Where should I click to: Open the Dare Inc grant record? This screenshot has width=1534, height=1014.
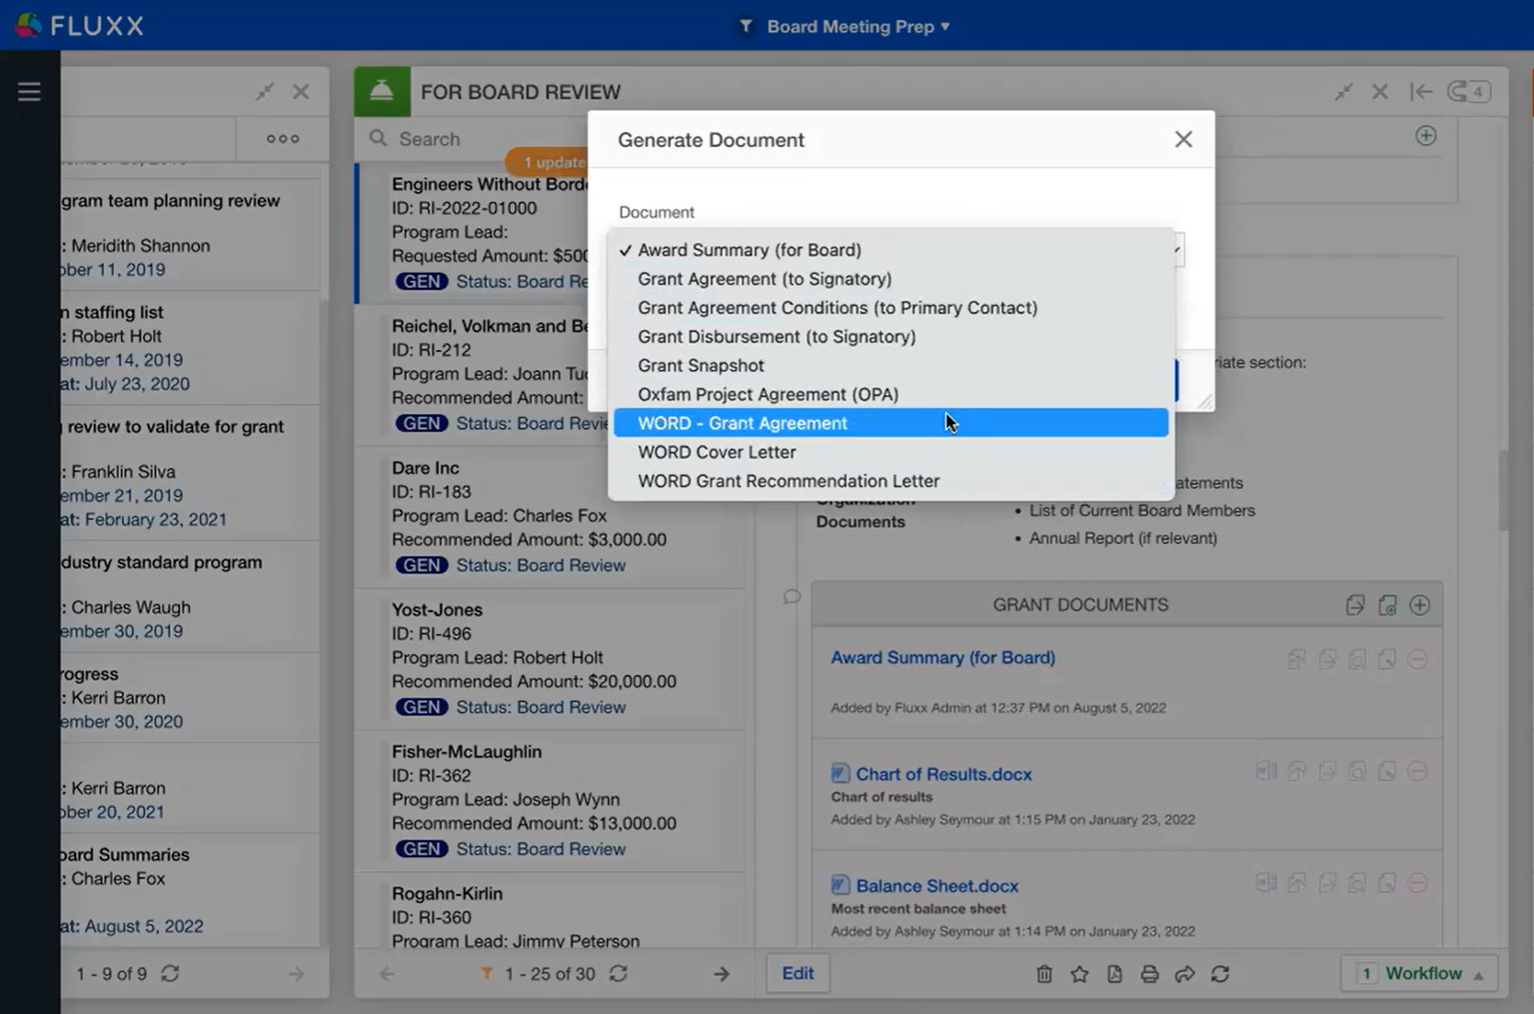551,516
